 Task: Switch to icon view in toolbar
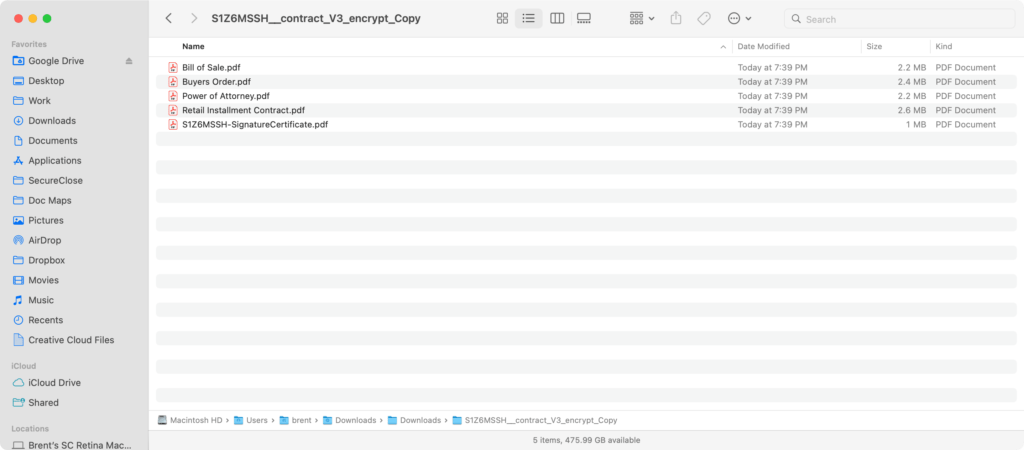coord(502,19)
